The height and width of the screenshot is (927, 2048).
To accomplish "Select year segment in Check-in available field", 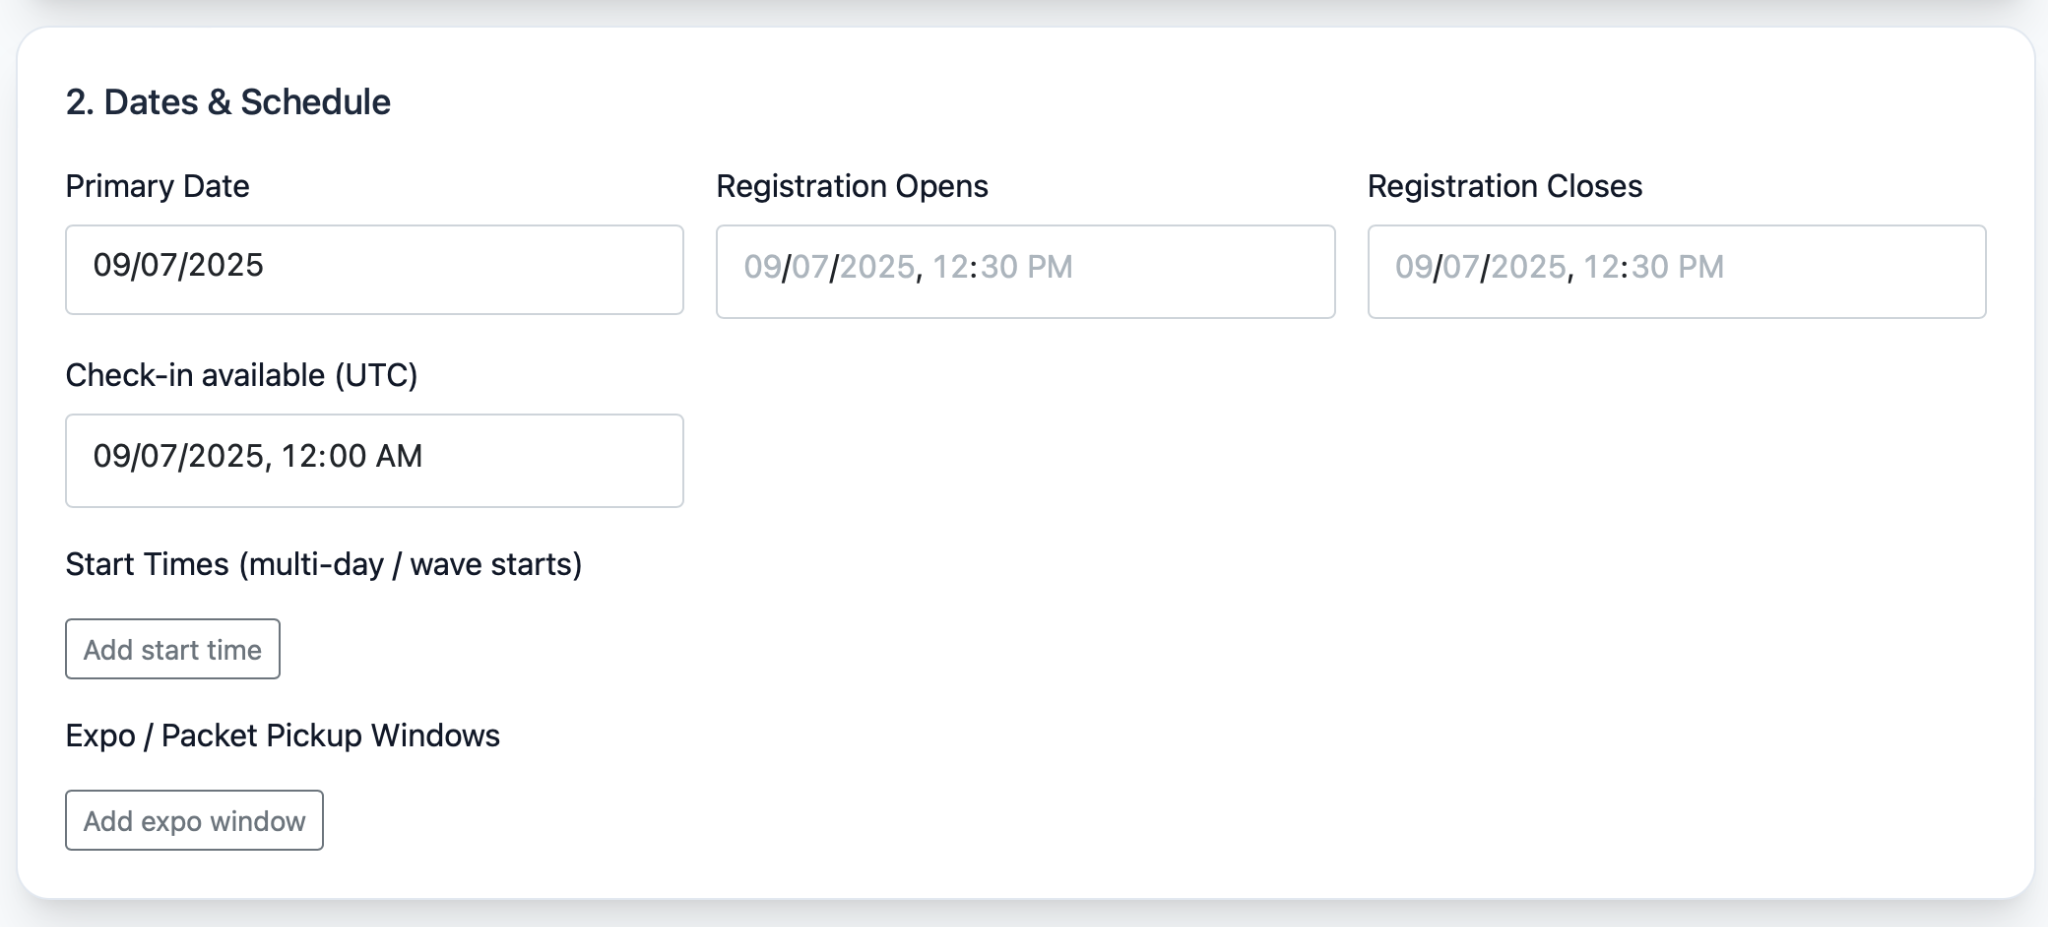I will click(x=226, y=456).
